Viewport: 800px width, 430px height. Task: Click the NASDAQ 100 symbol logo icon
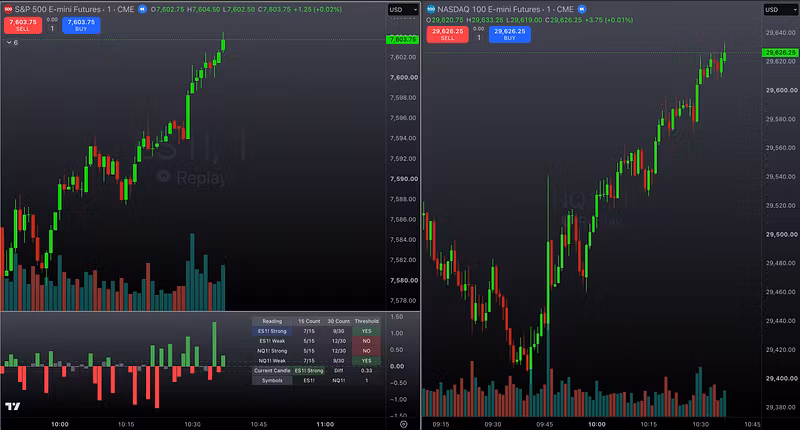431,9
